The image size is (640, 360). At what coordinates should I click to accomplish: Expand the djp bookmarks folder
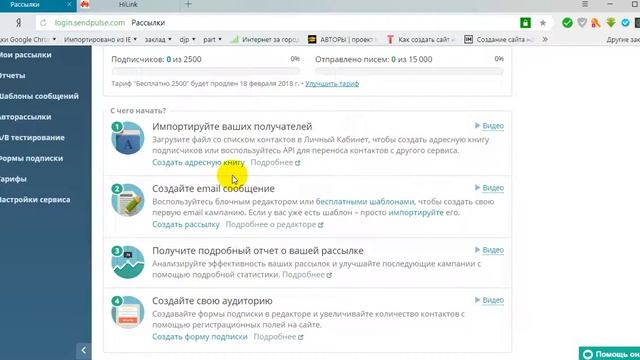(x=187, y=40)
